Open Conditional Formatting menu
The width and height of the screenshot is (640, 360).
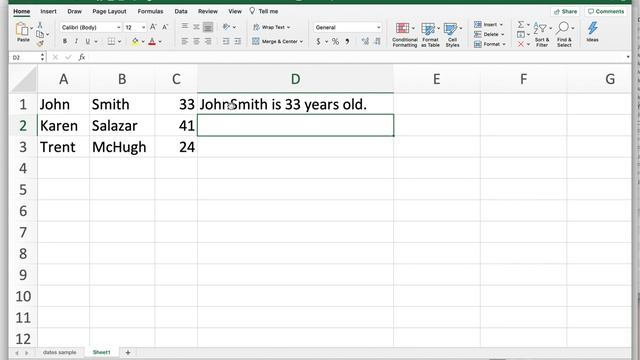(404, 34)
